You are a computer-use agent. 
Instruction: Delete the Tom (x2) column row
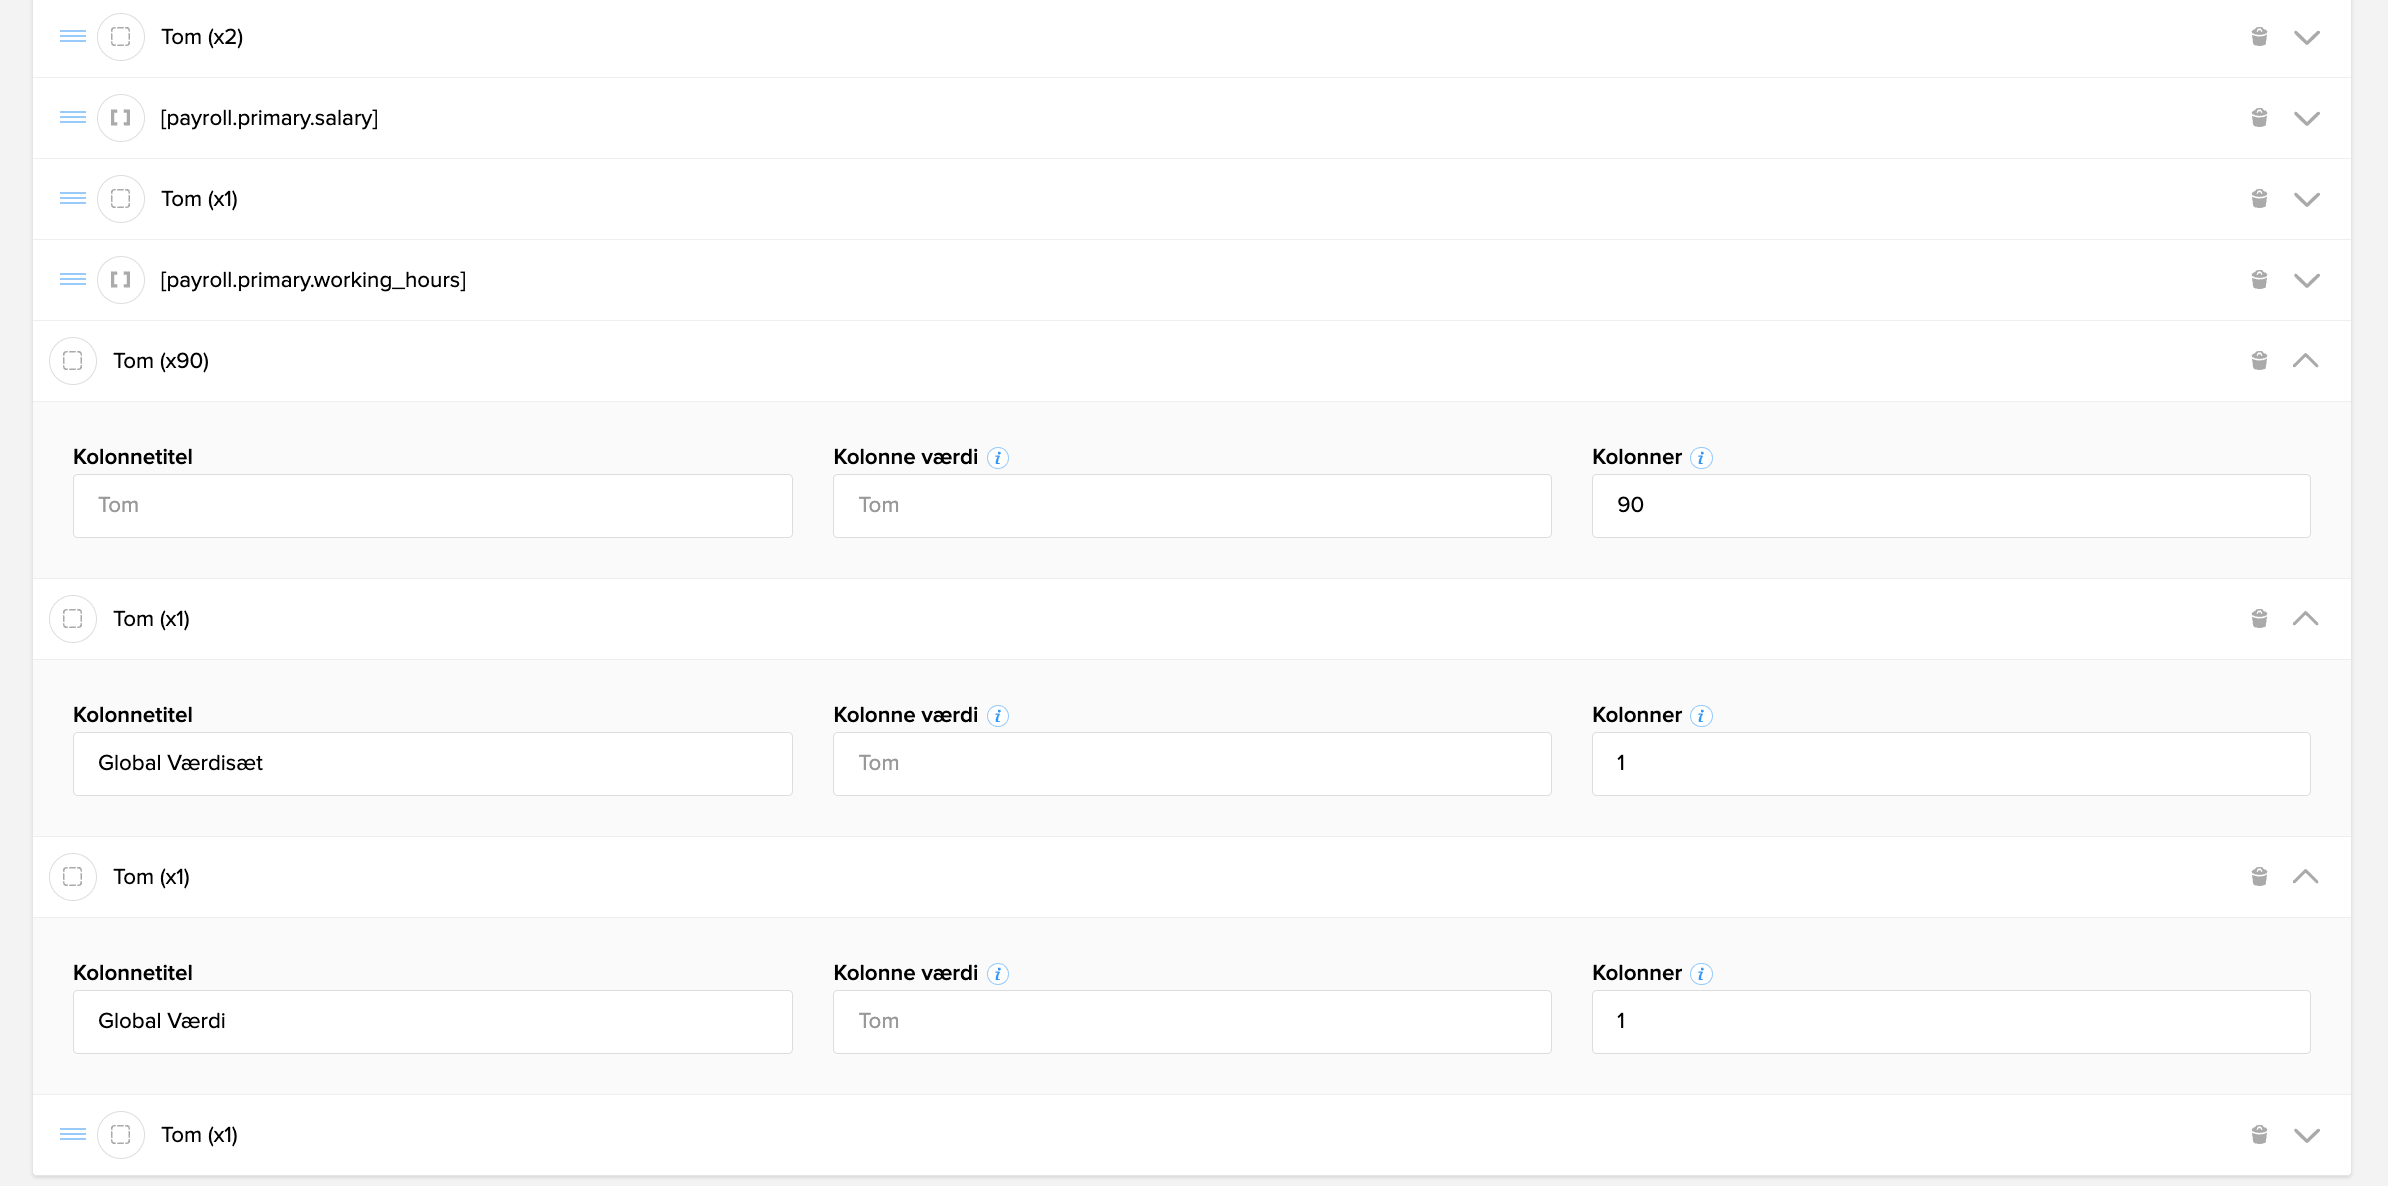pyautogui.click(x=2259, y=37)
